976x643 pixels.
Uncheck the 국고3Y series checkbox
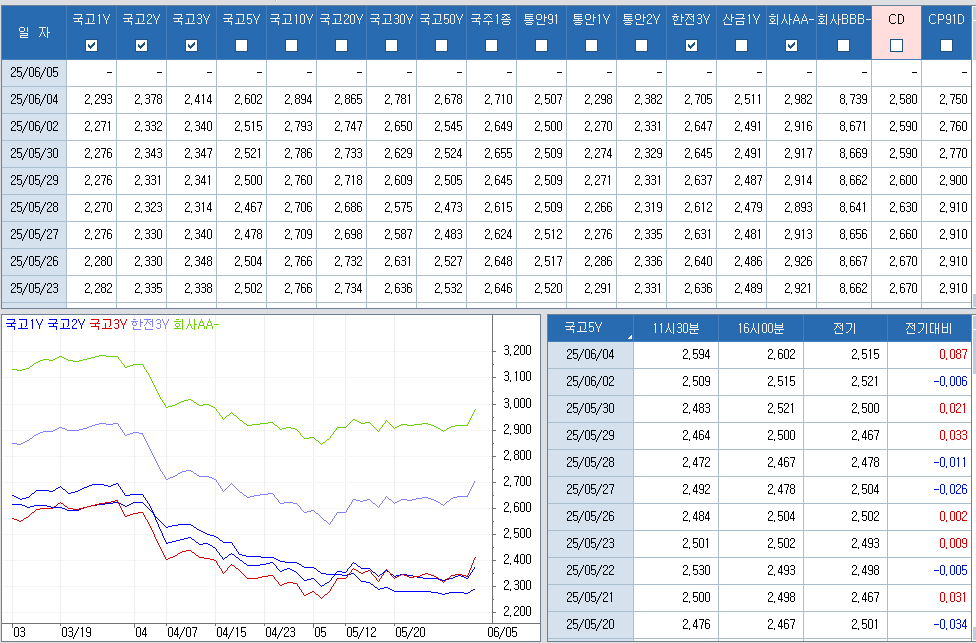(191, 45)
